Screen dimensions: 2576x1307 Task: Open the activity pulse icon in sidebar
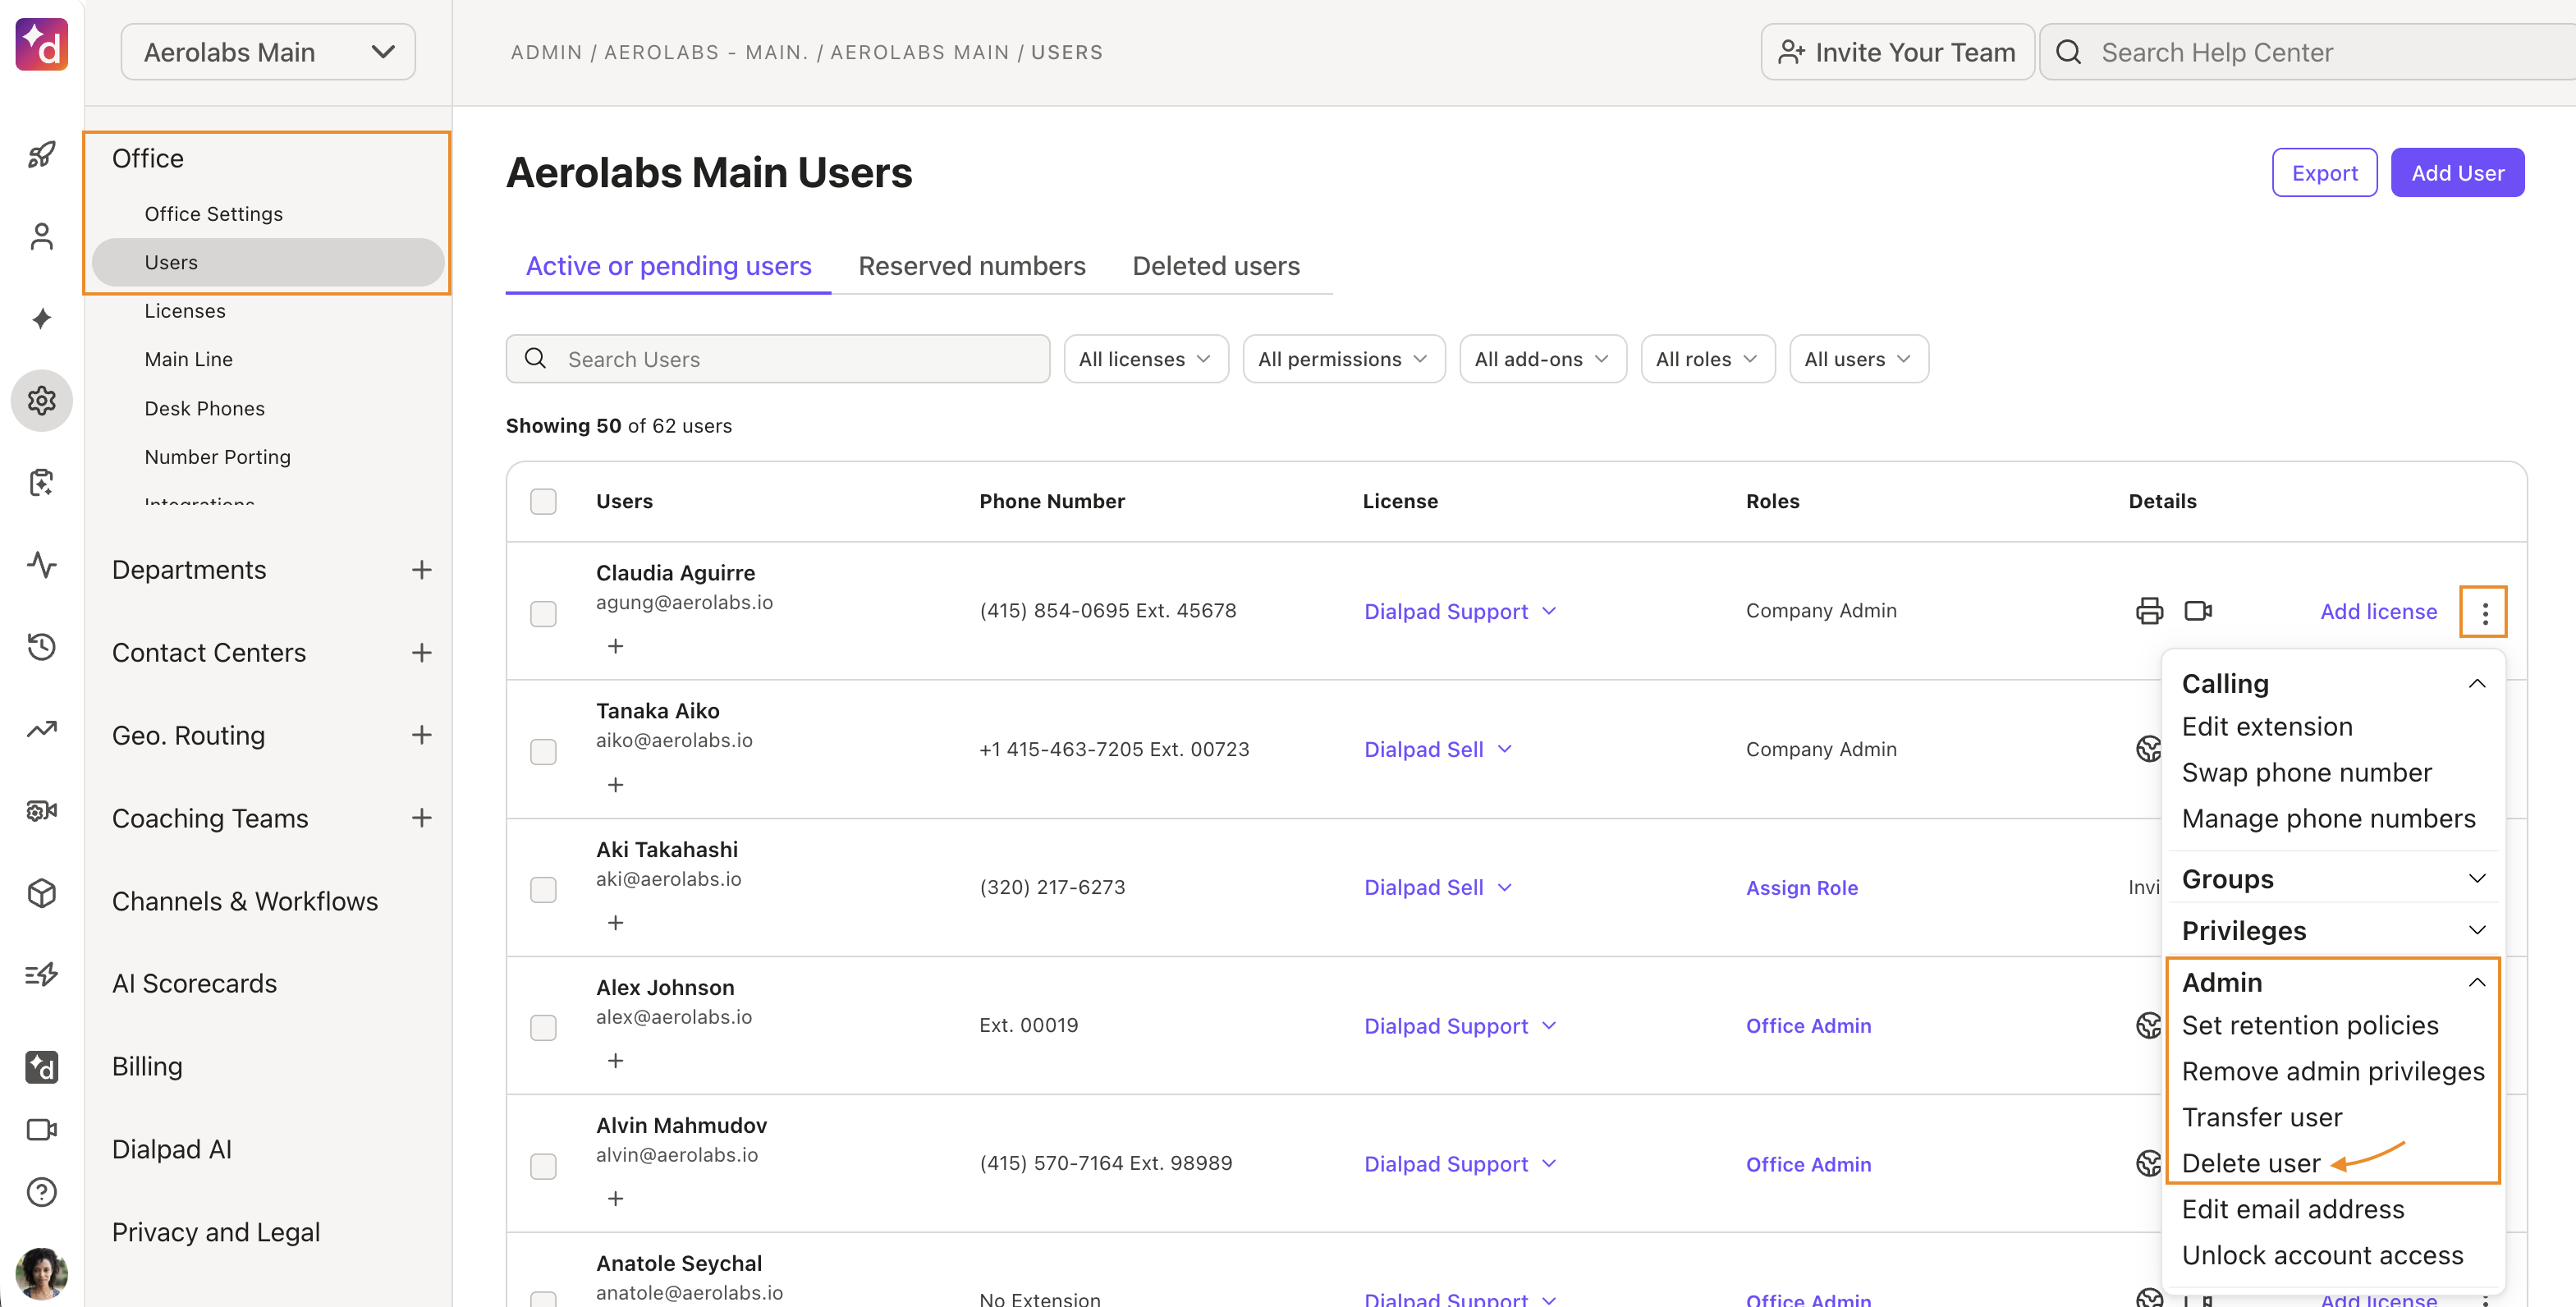(x=41, y=565)
